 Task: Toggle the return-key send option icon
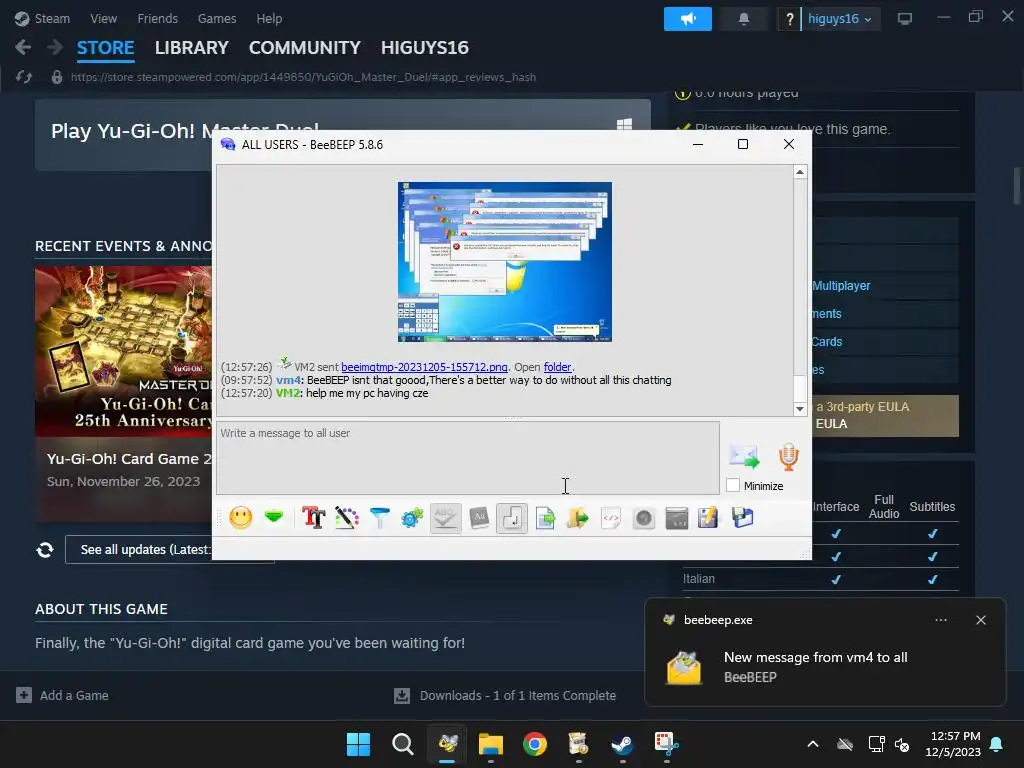(511, 518)
